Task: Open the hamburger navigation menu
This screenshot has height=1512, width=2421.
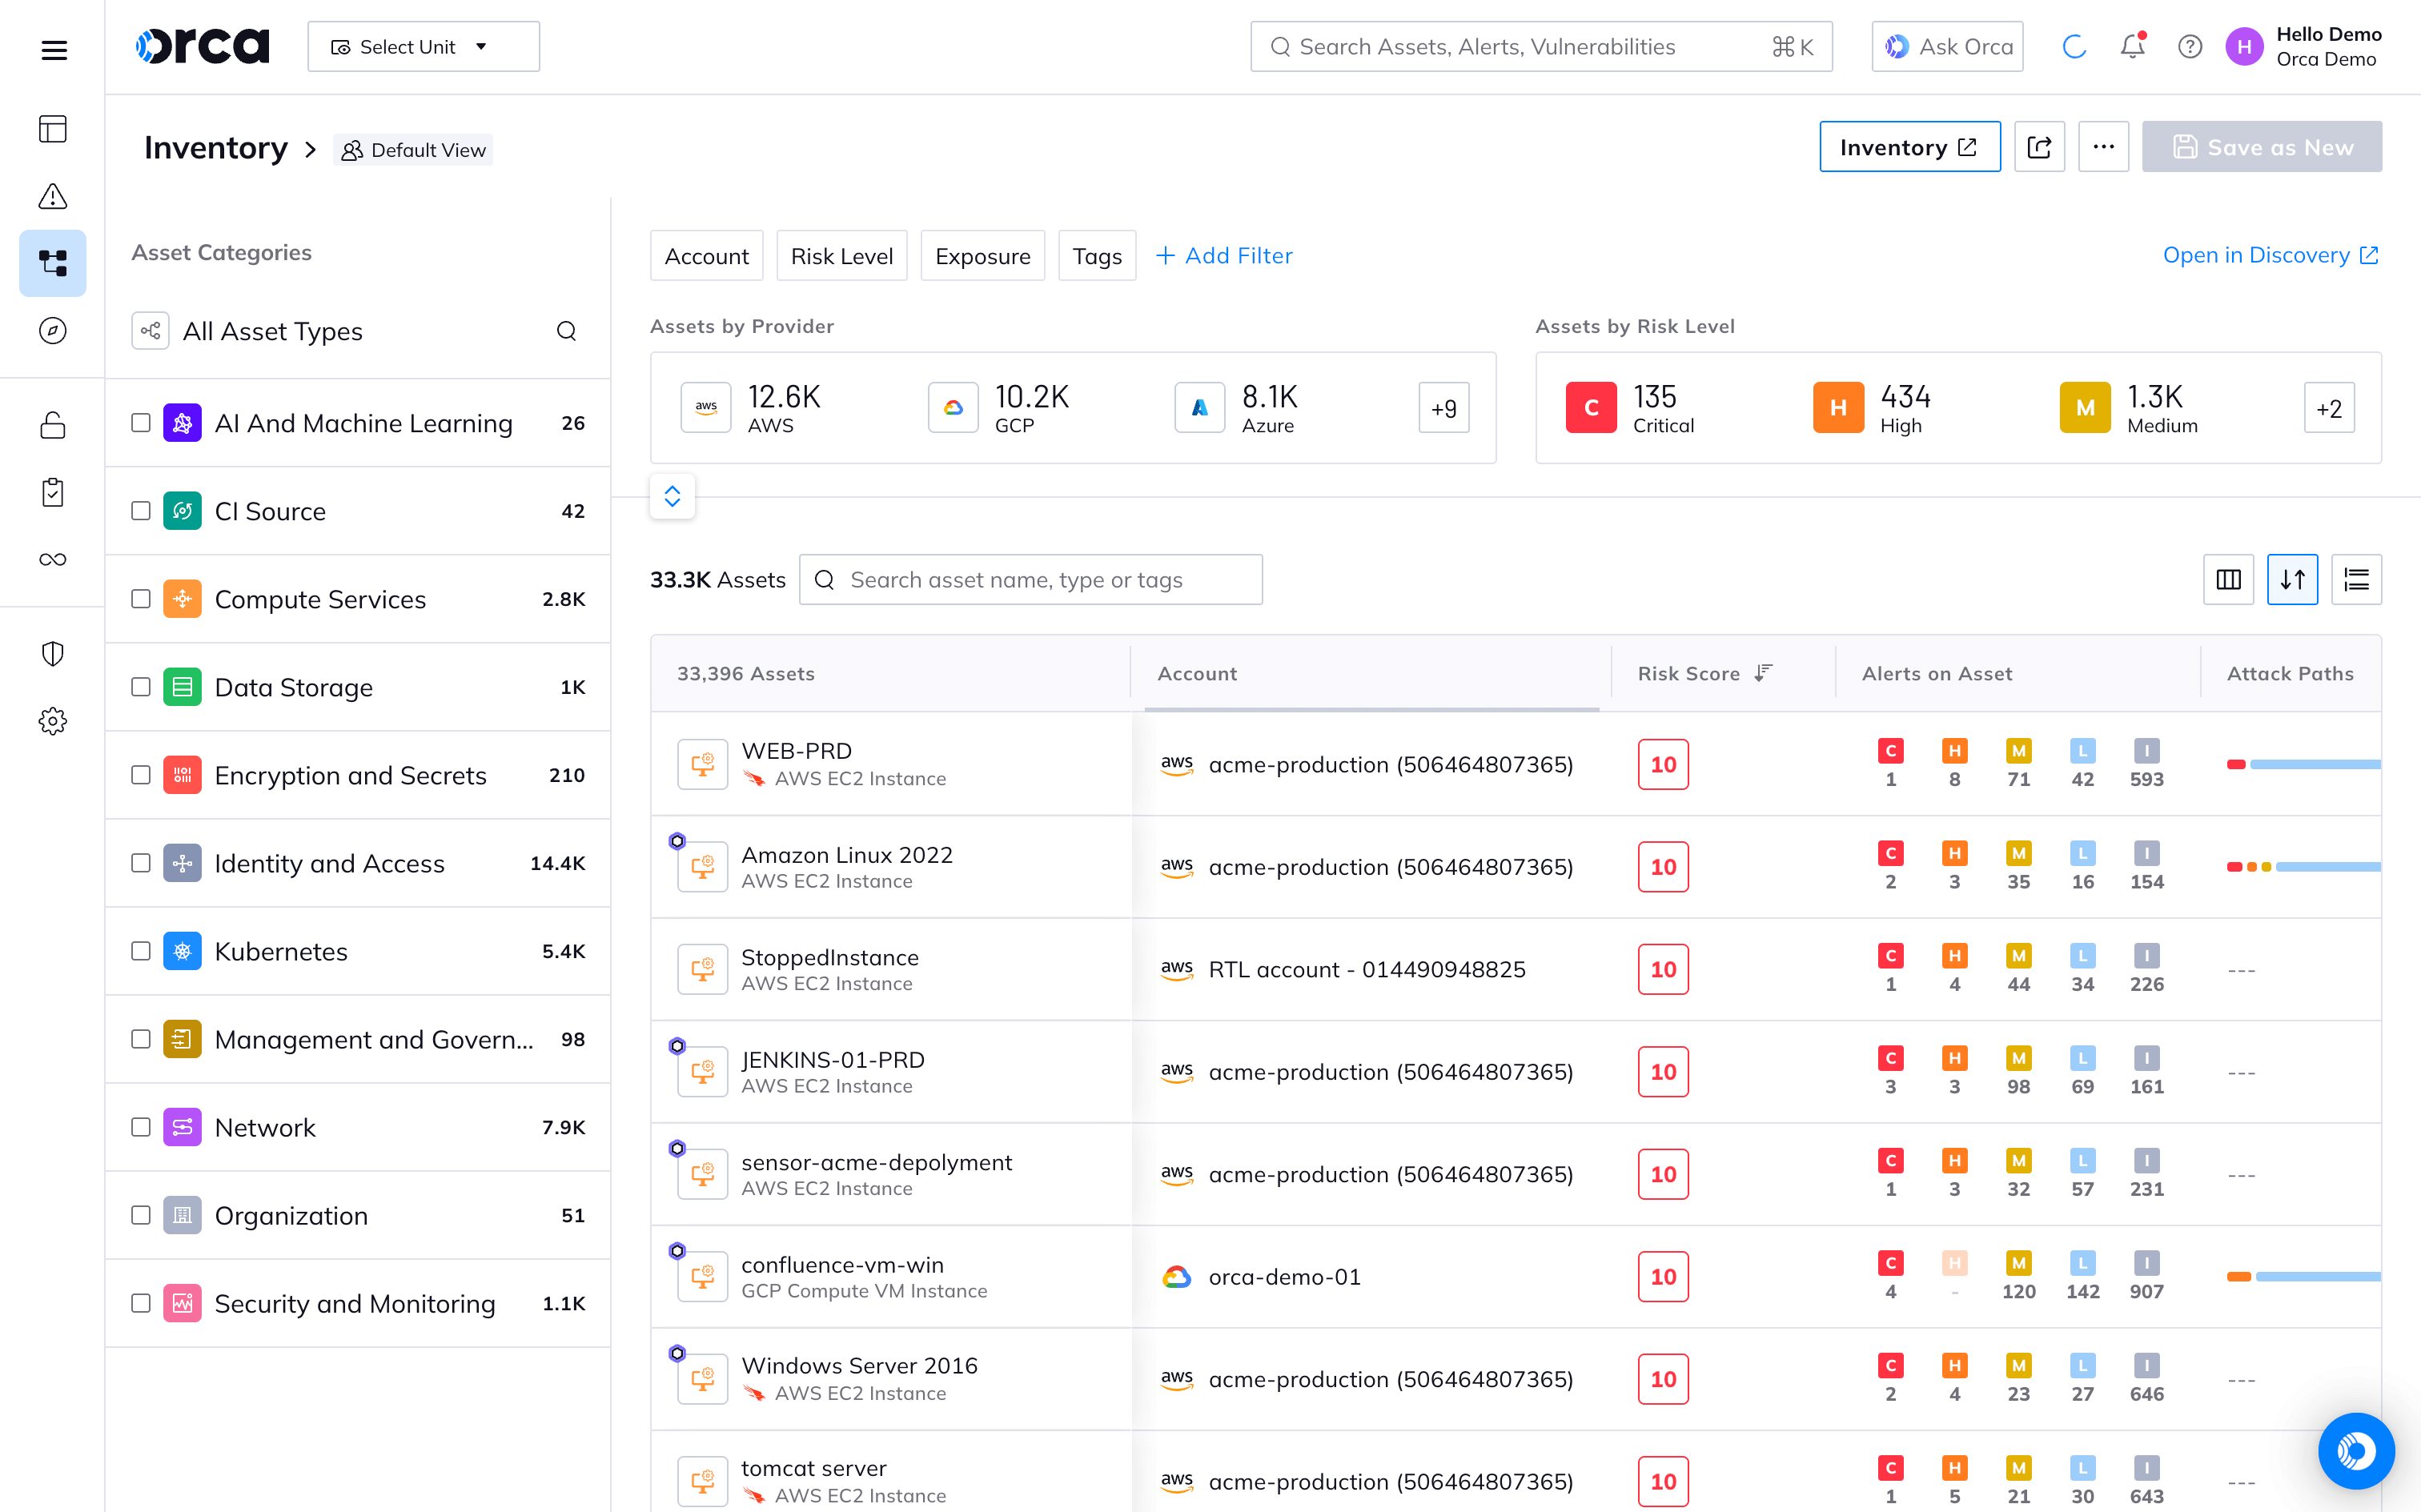Action: (x=54, y=49)
